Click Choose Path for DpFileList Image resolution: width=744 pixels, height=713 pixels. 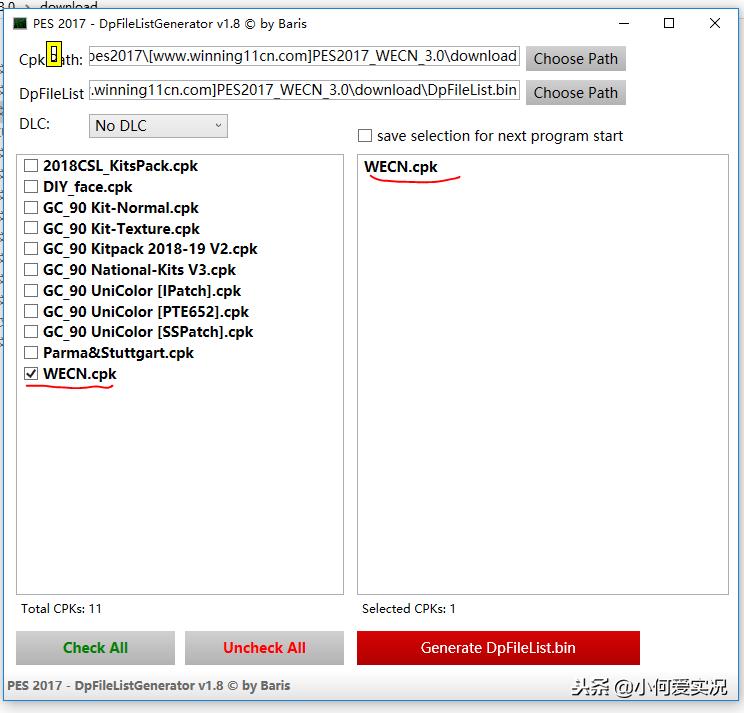tap(576, 93)
